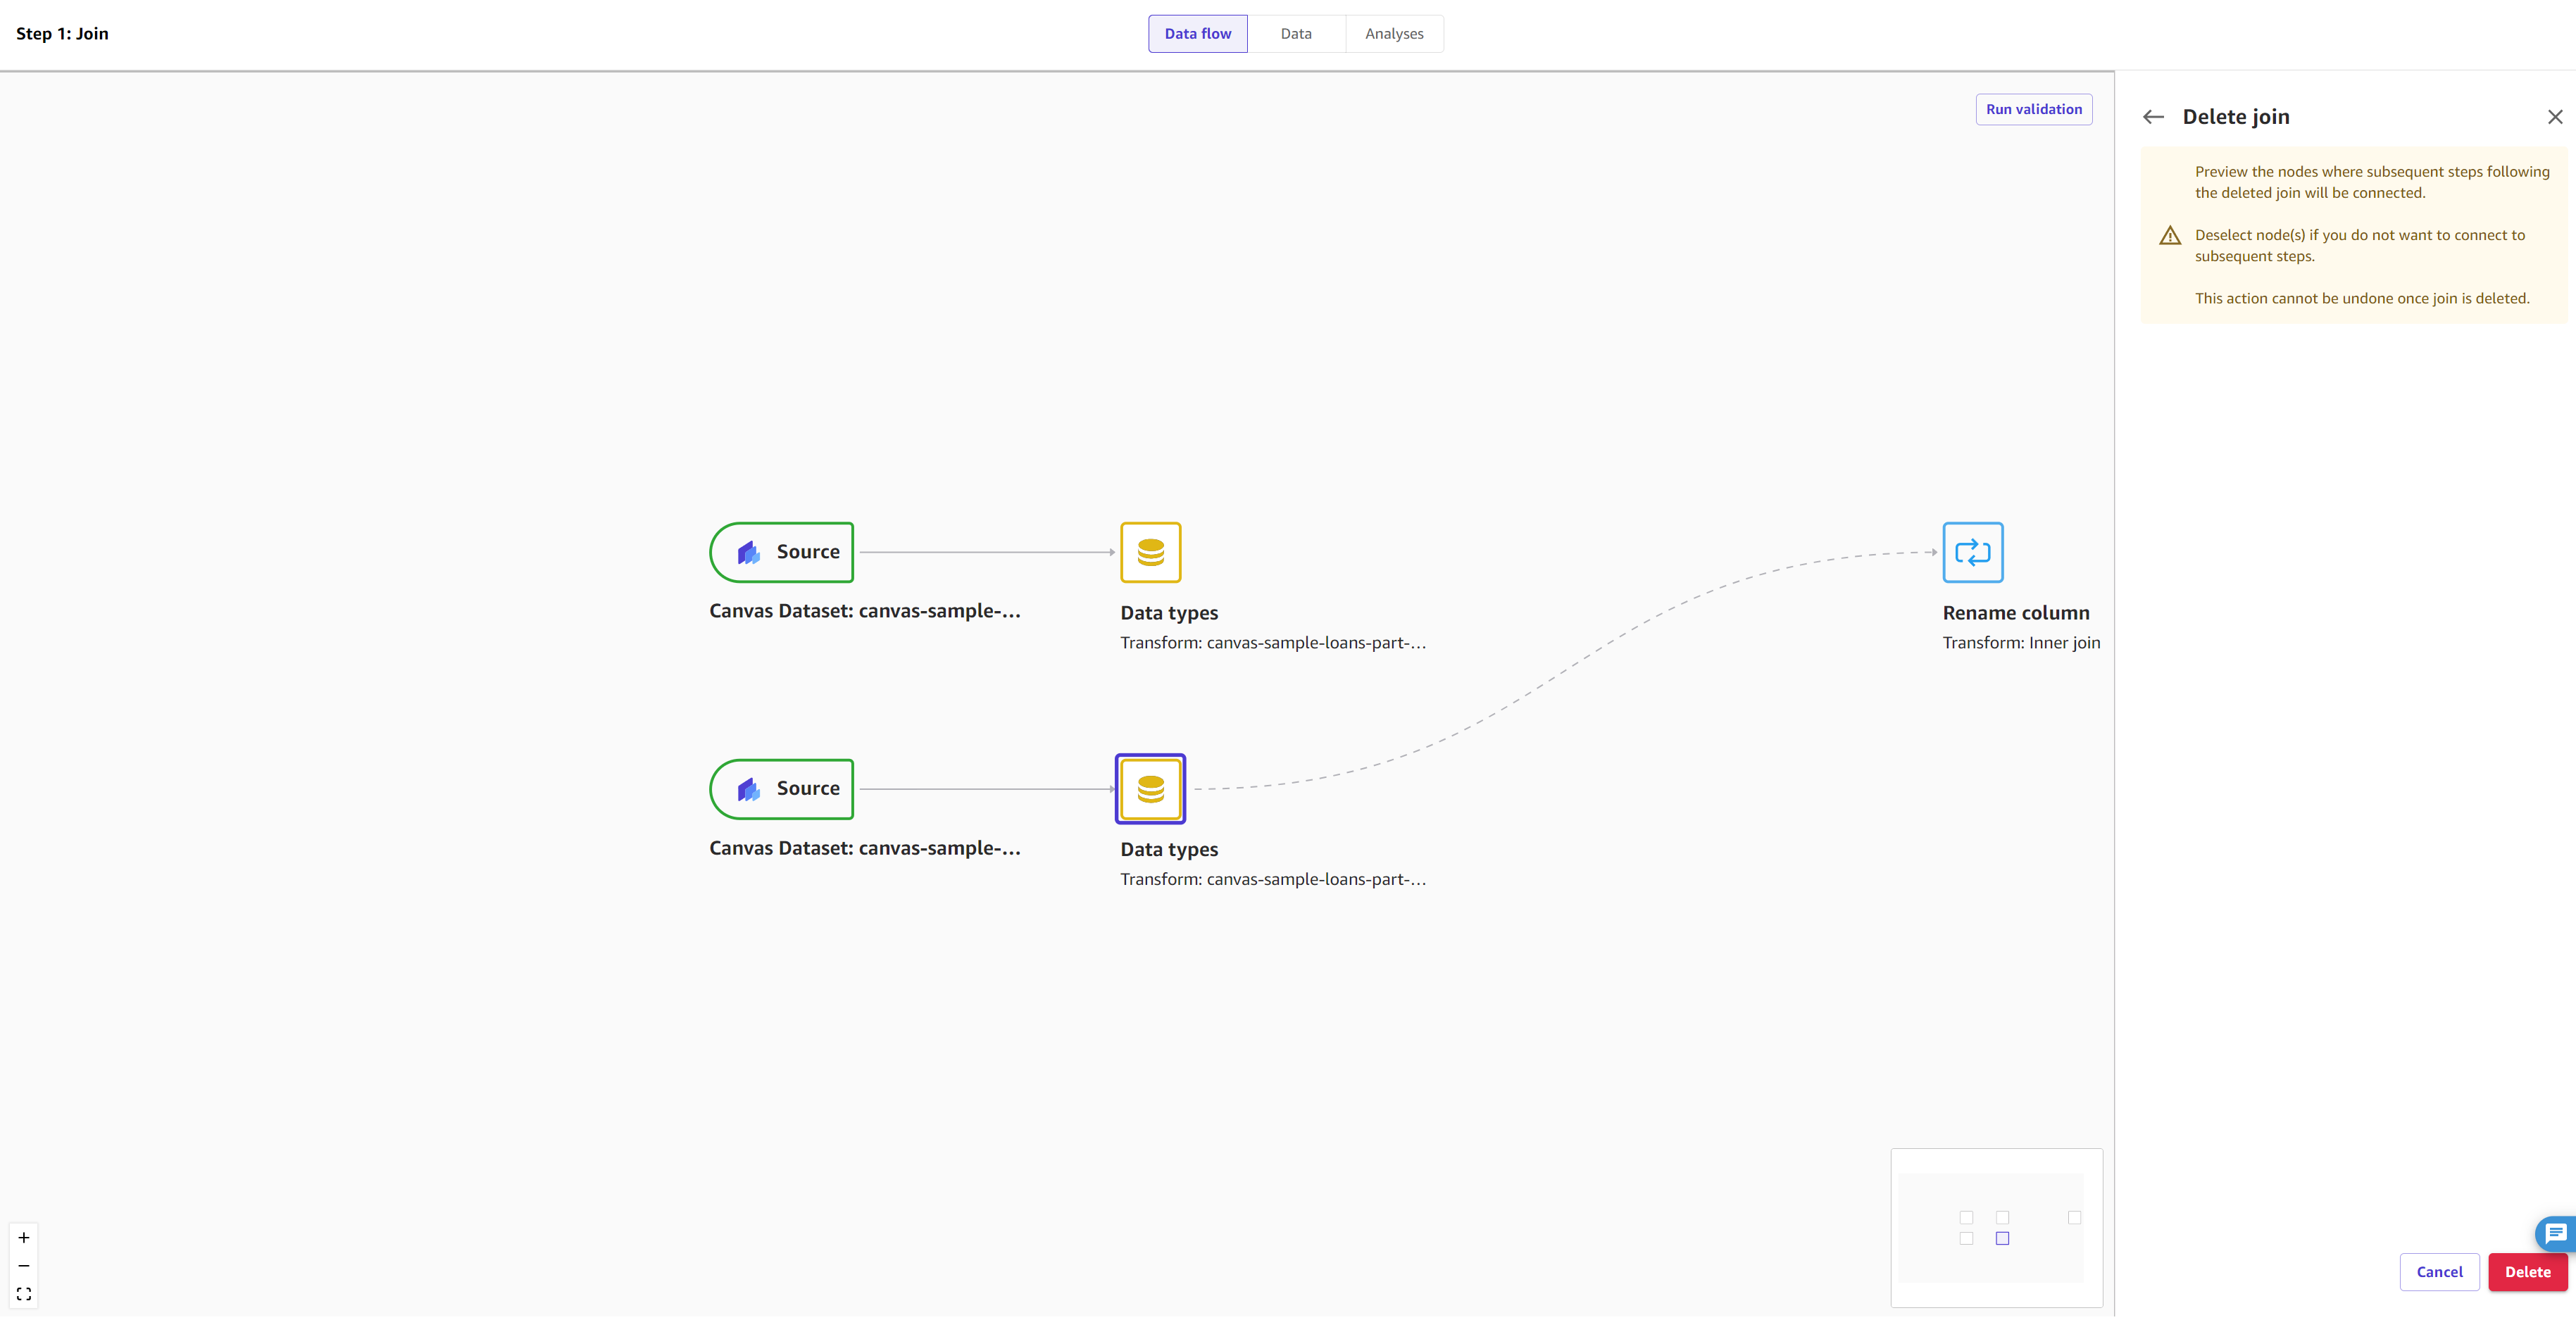Click the Rename column transform icon
Image resolution: width=2576 pixels, height=1320 pixels.
click(x=1972, y=552)
